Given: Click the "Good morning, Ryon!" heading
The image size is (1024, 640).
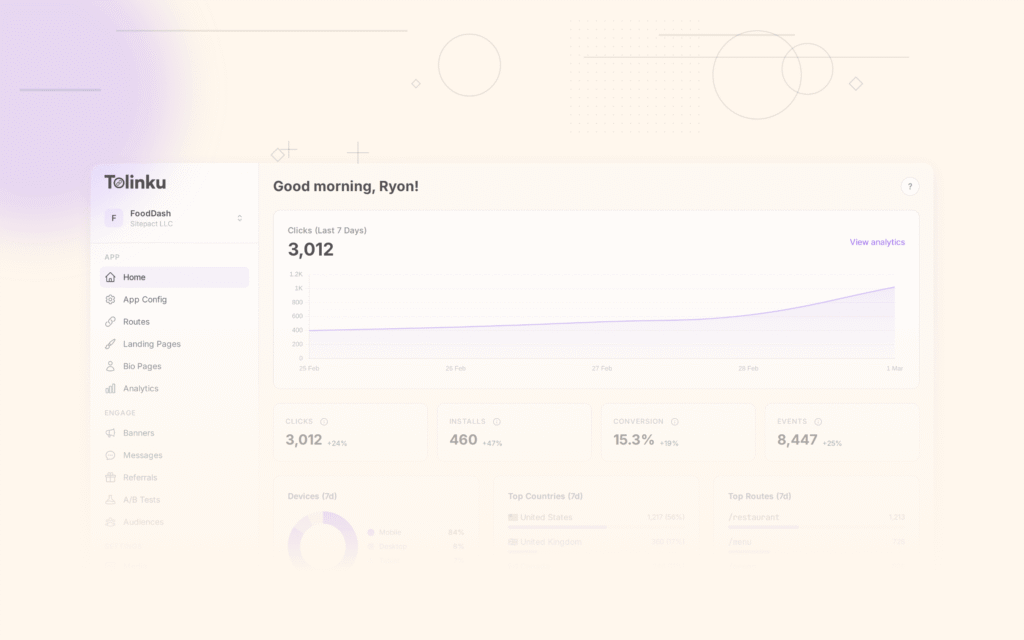Looking at the screenshot, I should point(345,186).
